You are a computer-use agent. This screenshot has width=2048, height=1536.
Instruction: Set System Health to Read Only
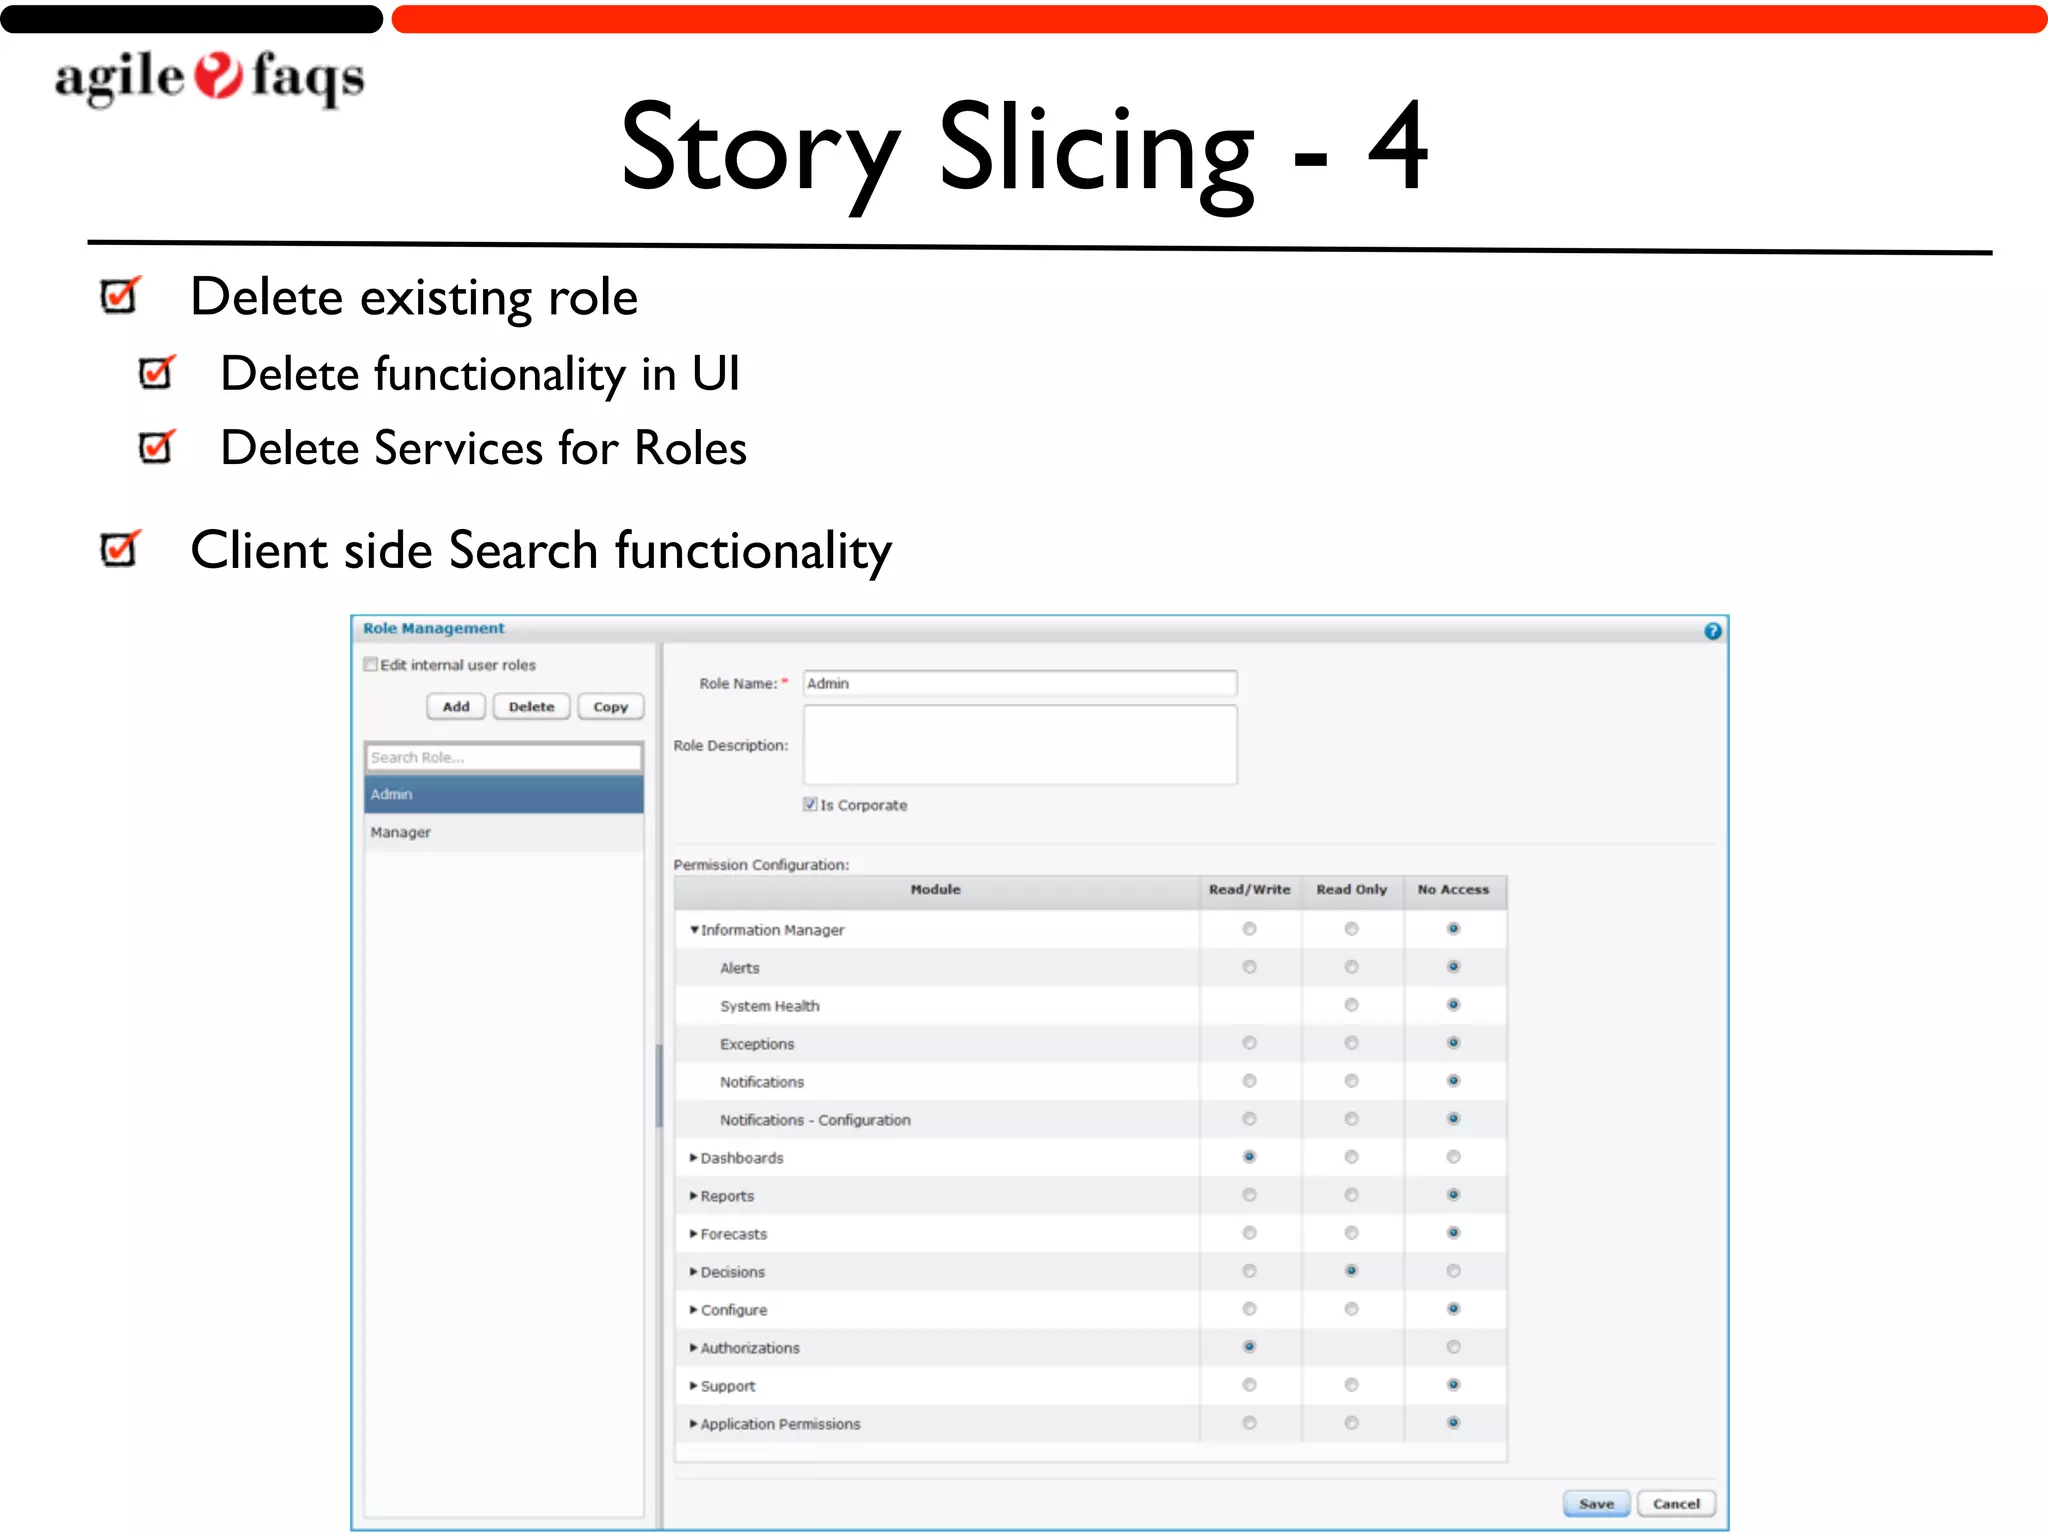pyautogui.click(x=1351, y=1005)
